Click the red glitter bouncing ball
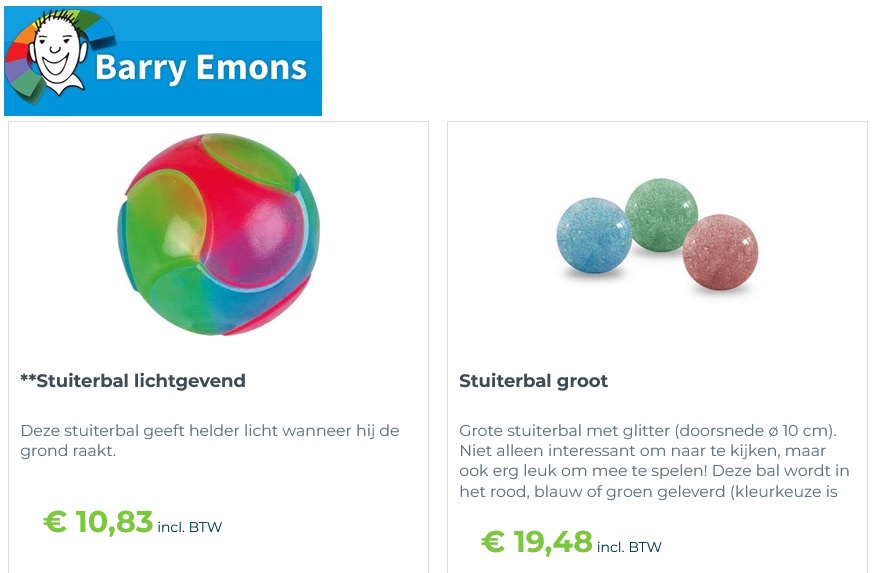Image resolution: width=881 pixels, height=573 pixels. coord(720,251)
